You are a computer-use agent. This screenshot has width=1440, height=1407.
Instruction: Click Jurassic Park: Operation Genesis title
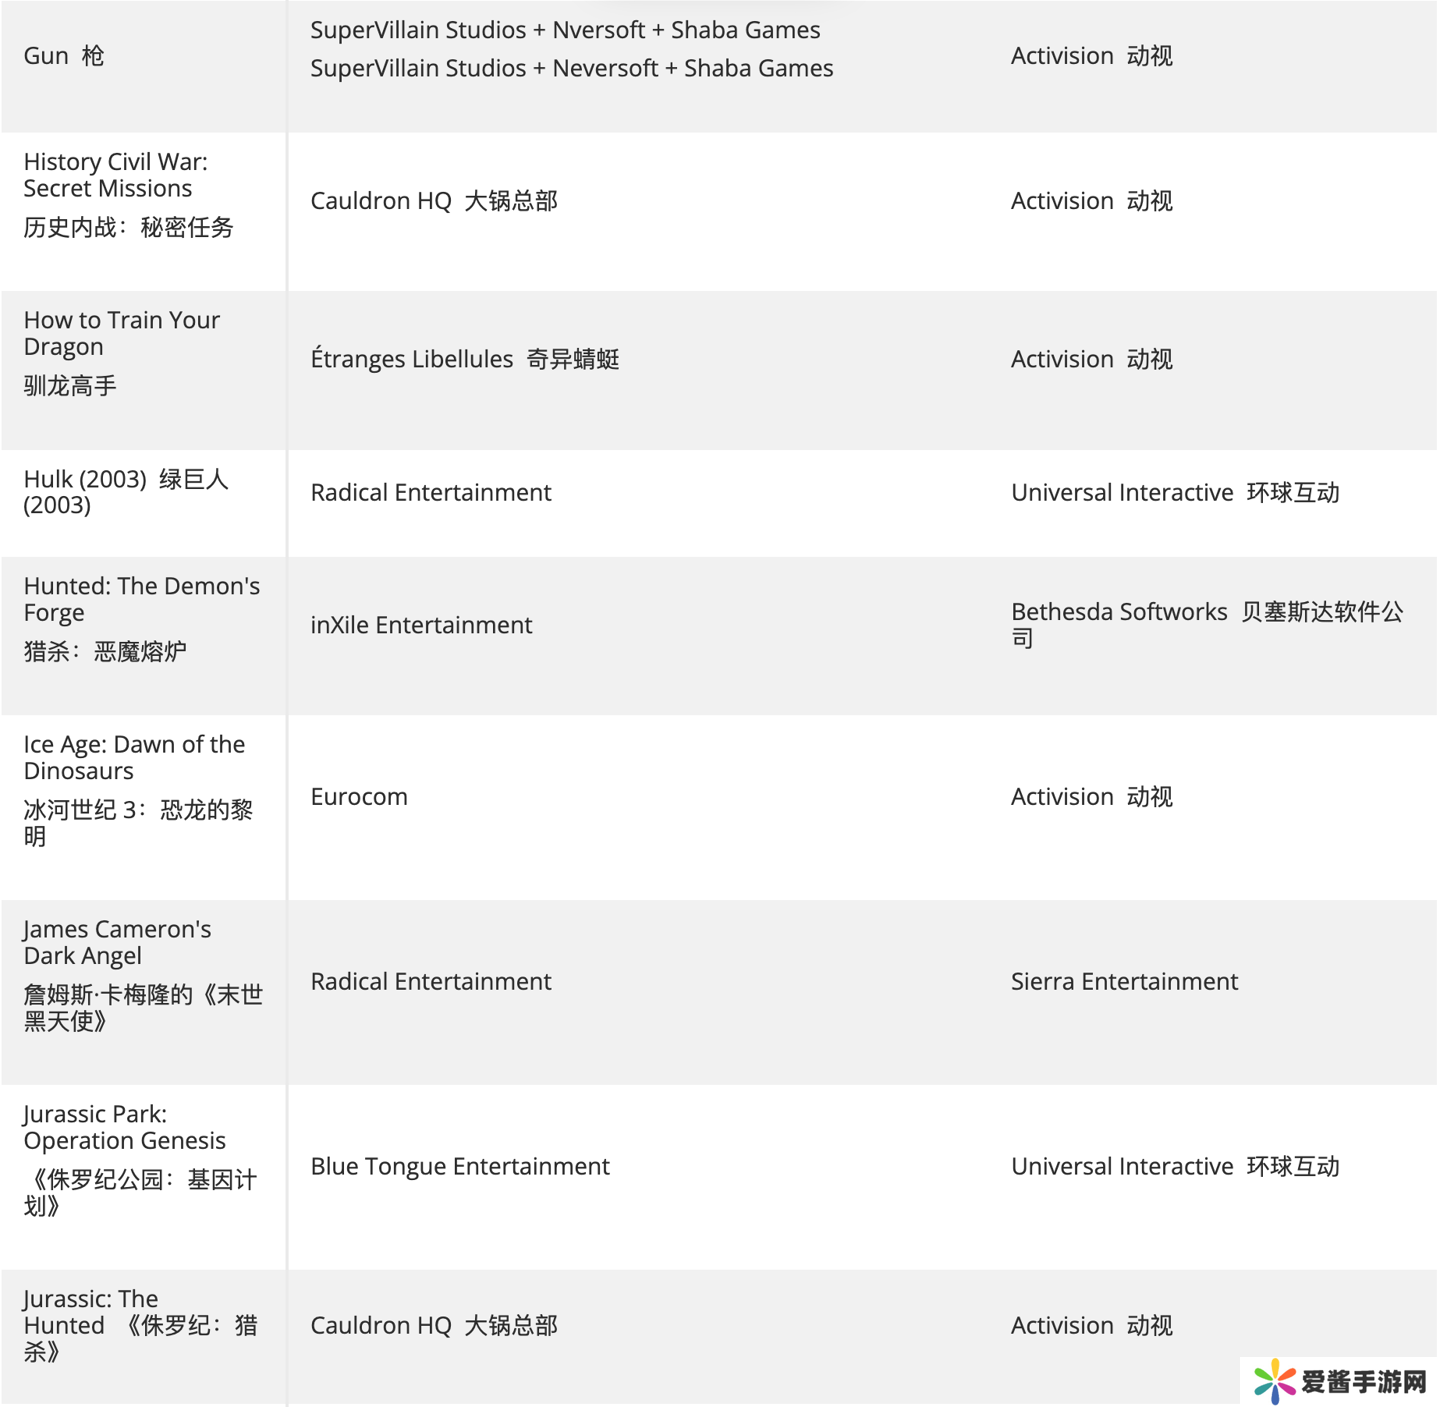[x=124, y=1127]
